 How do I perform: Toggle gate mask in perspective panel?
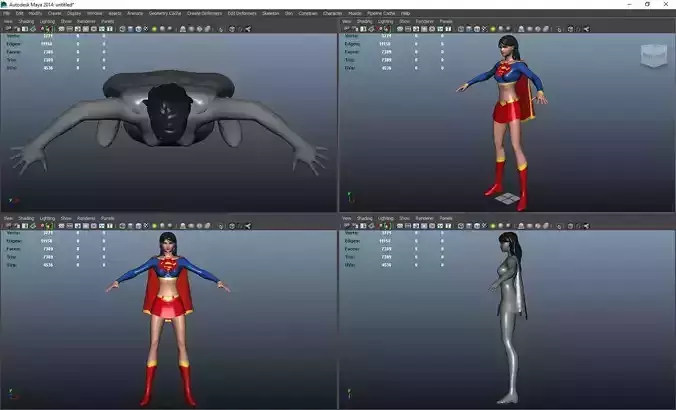pyautogui.click(x=424, y=29)
